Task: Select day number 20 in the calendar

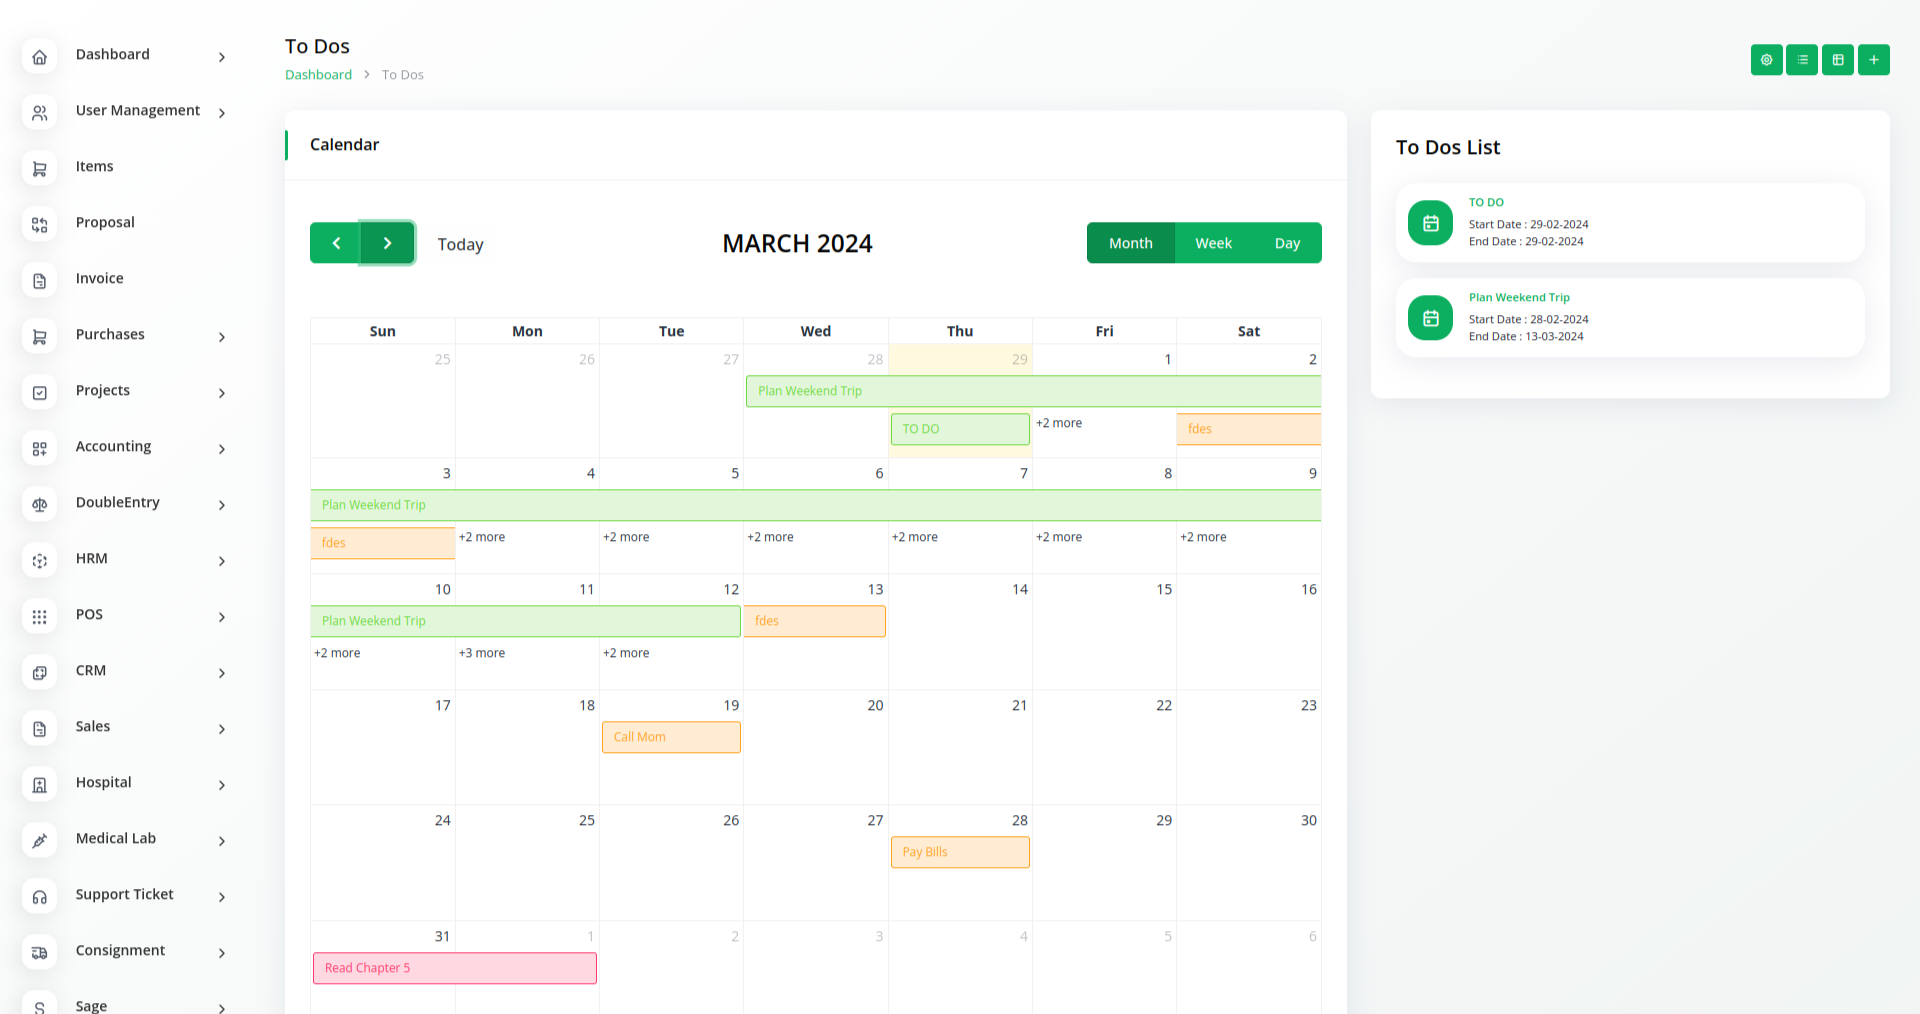Action: coord(875,705)
